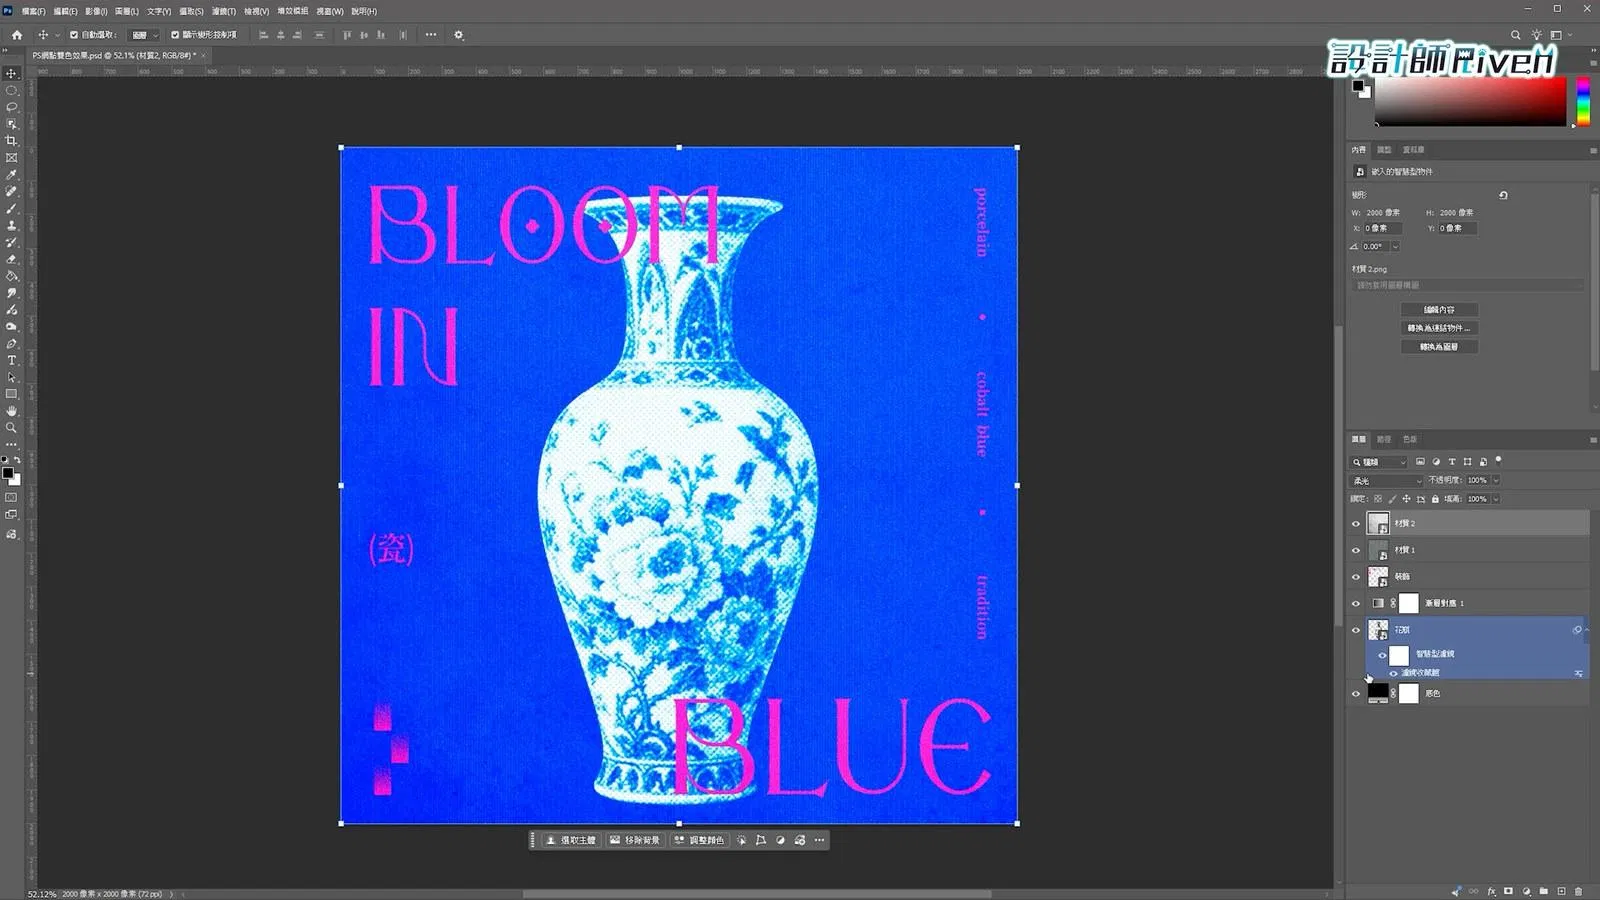This screenshot has height=900, width=1600.
Task: Open the 濾鏡(T) menu
Action: pyautogui.click(x=224, y=11)
